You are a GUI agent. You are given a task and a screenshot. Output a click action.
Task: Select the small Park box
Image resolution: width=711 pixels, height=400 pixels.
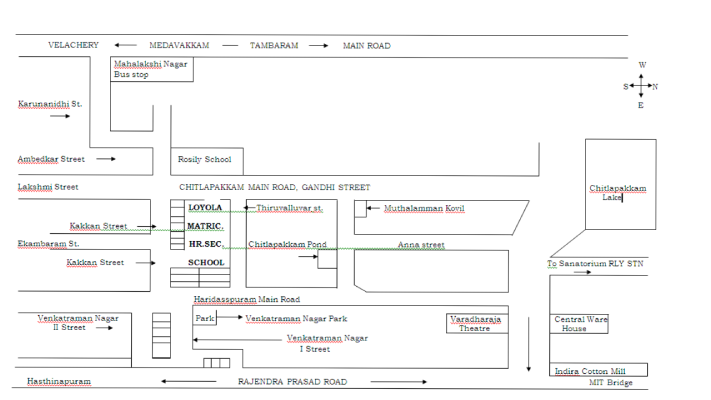click(205, 318)
